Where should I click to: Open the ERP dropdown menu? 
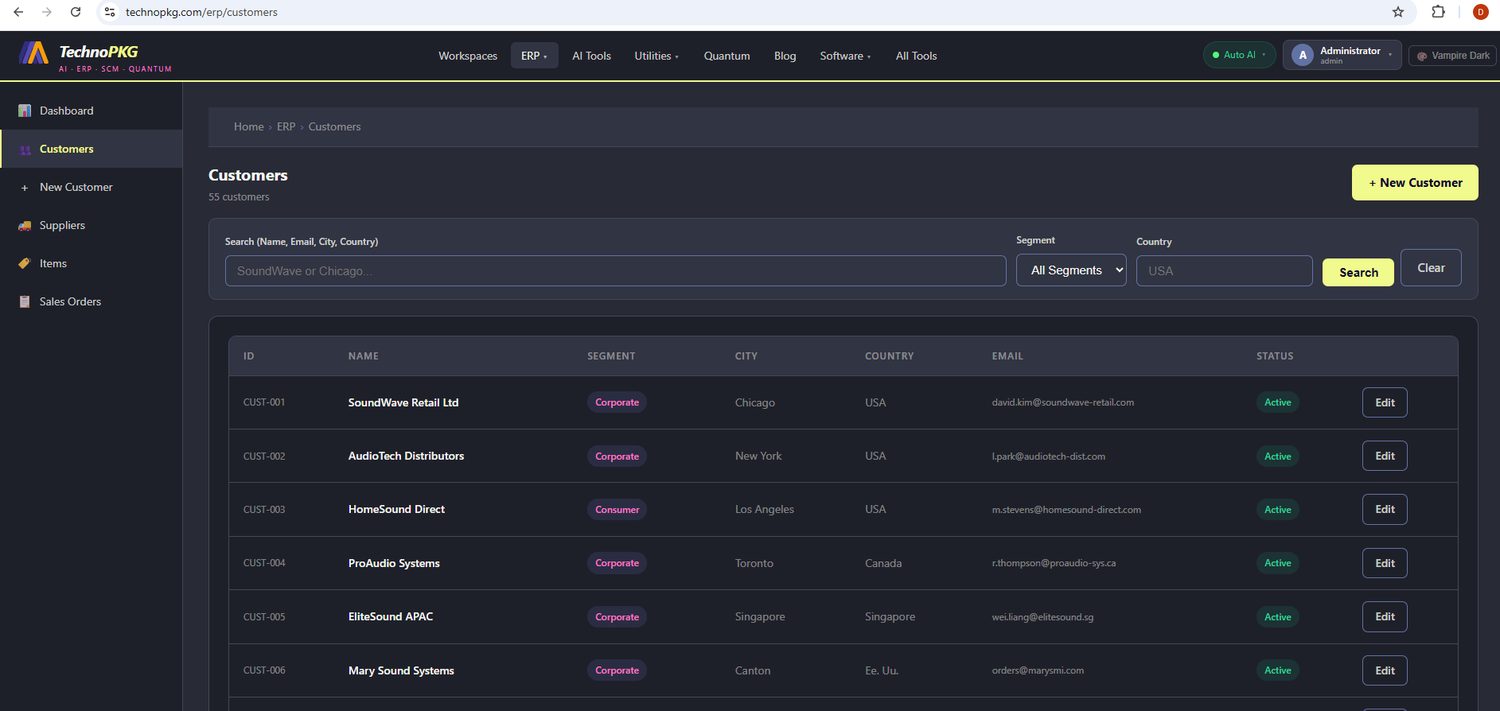coord(535,56)
